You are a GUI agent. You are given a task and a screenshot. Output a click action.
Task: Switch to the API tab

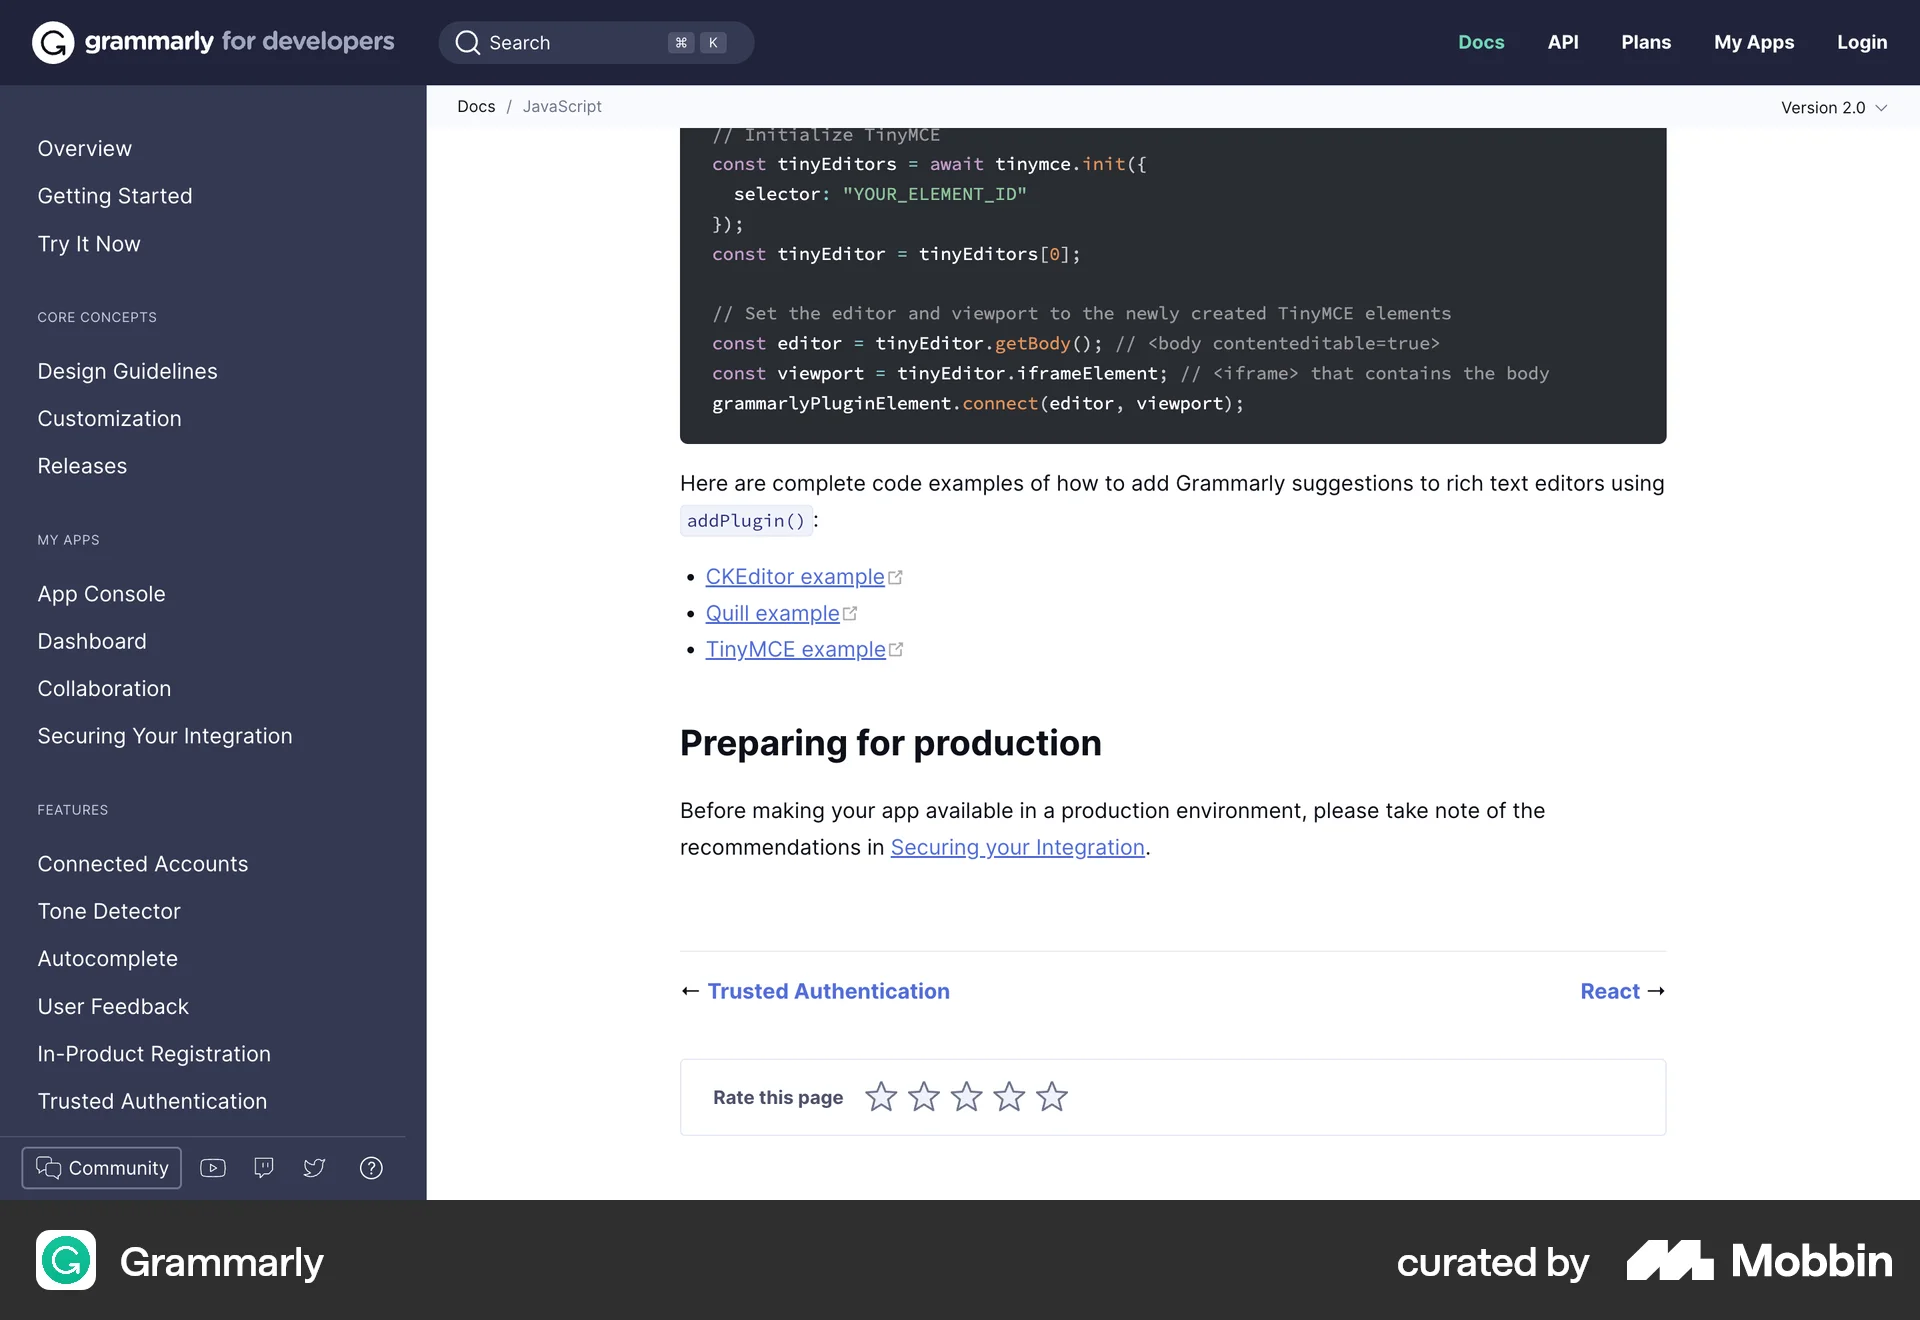coord(1563,42)
